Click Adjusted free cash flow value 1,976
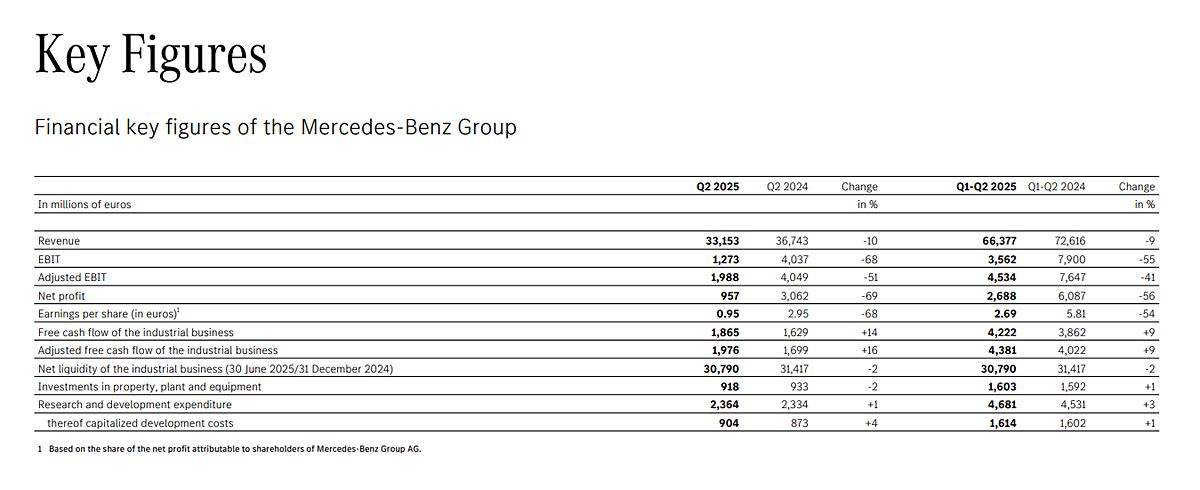Screen dimensions: 1200x490 (x=725, y=350)
